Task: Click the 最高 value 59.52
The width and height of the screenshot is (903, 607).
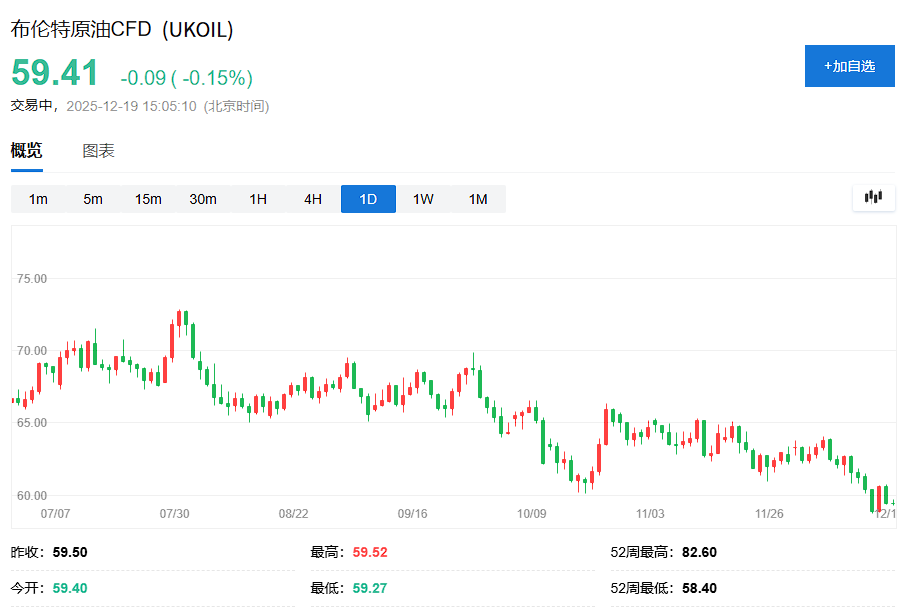Action: pyautogui.click(x=369, y=551)
